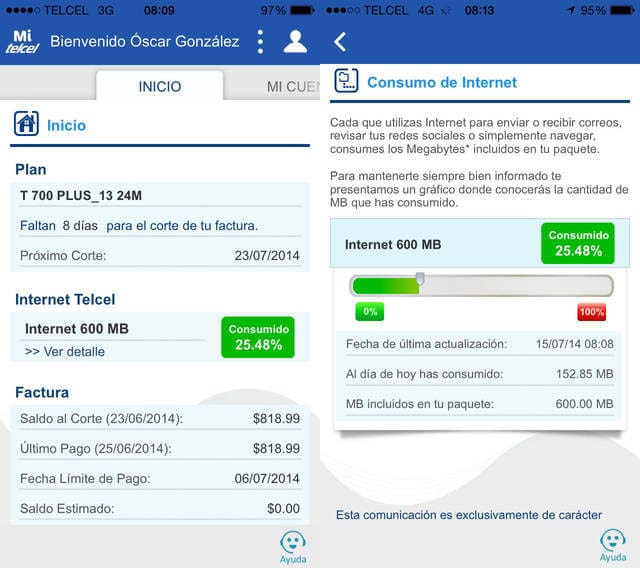Tap green Consumido badge on Inicio screen

(x=258, y=337)
